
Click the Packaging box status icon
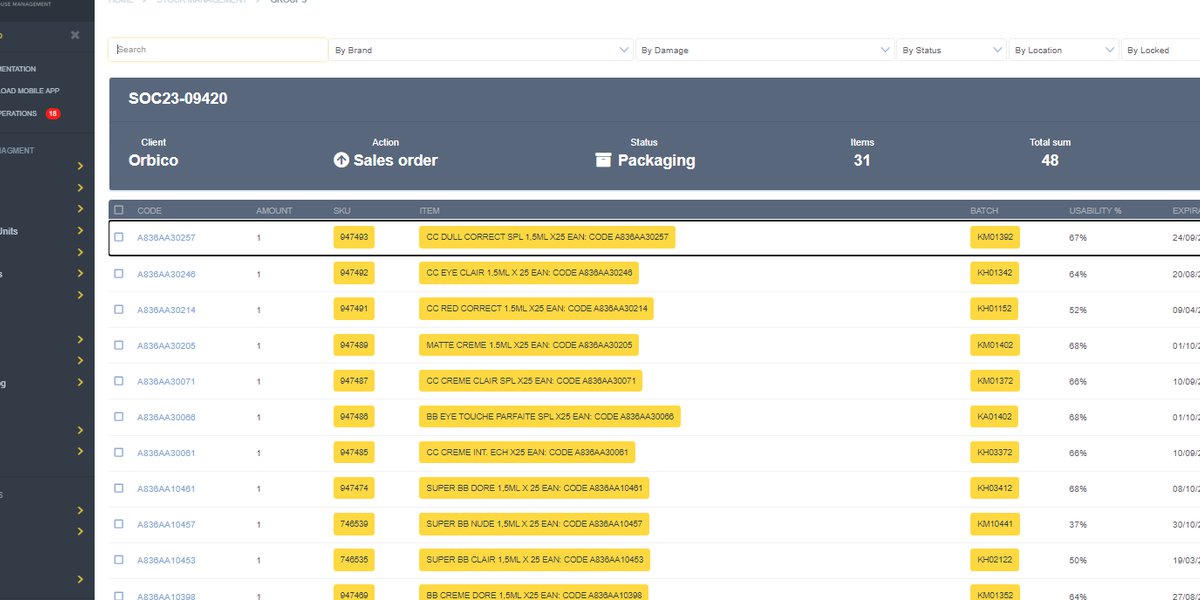pos(603,160)
